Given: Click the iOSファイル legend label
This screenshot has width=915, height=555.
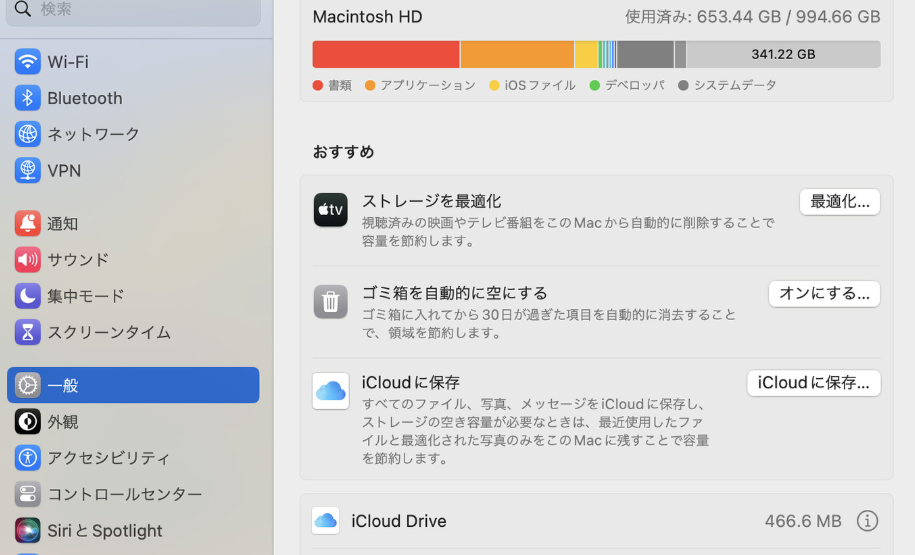Looking at the screenshot, I should (x=540, y=85).
